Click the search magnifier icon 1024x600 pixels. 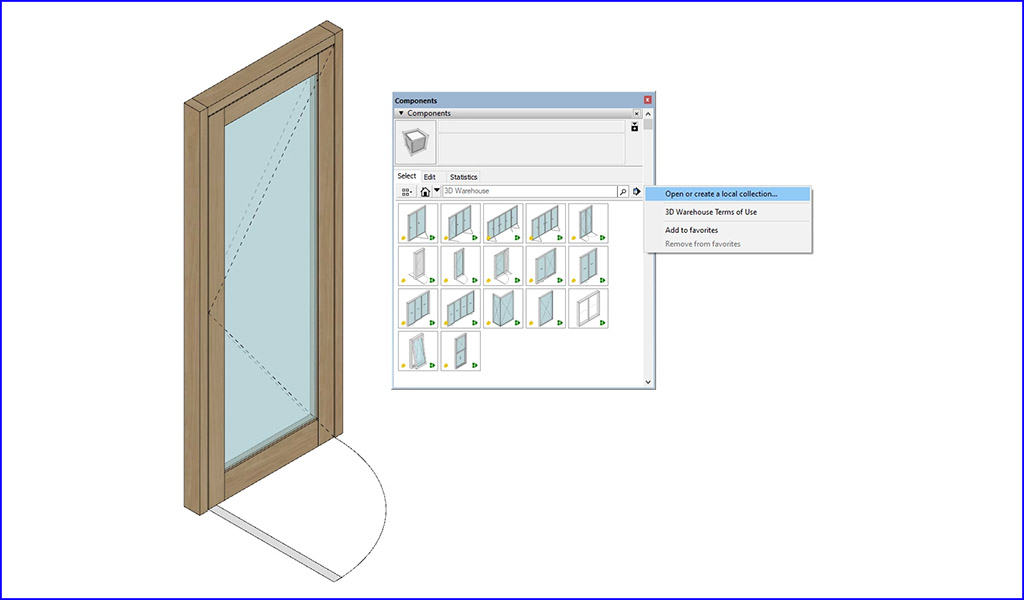pos(623,191)
